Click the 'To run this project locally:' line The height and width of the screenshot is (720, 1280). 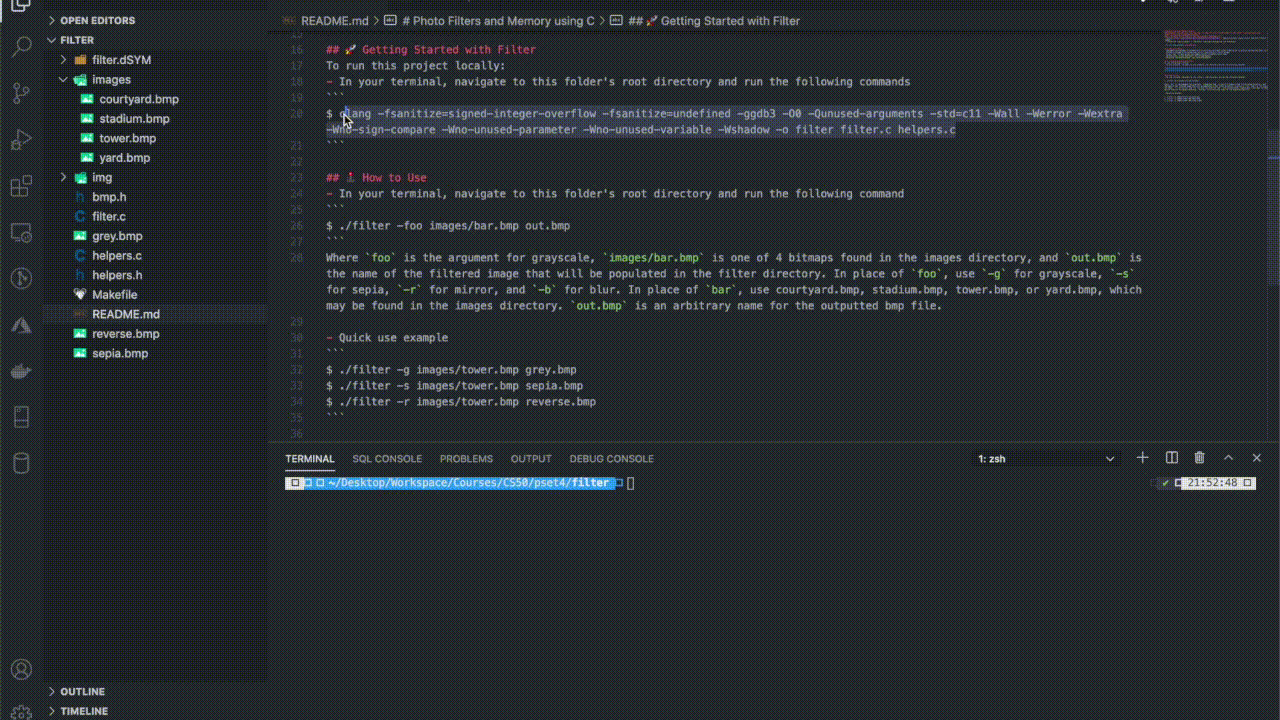pyautogui.click(x=416, y=66)
